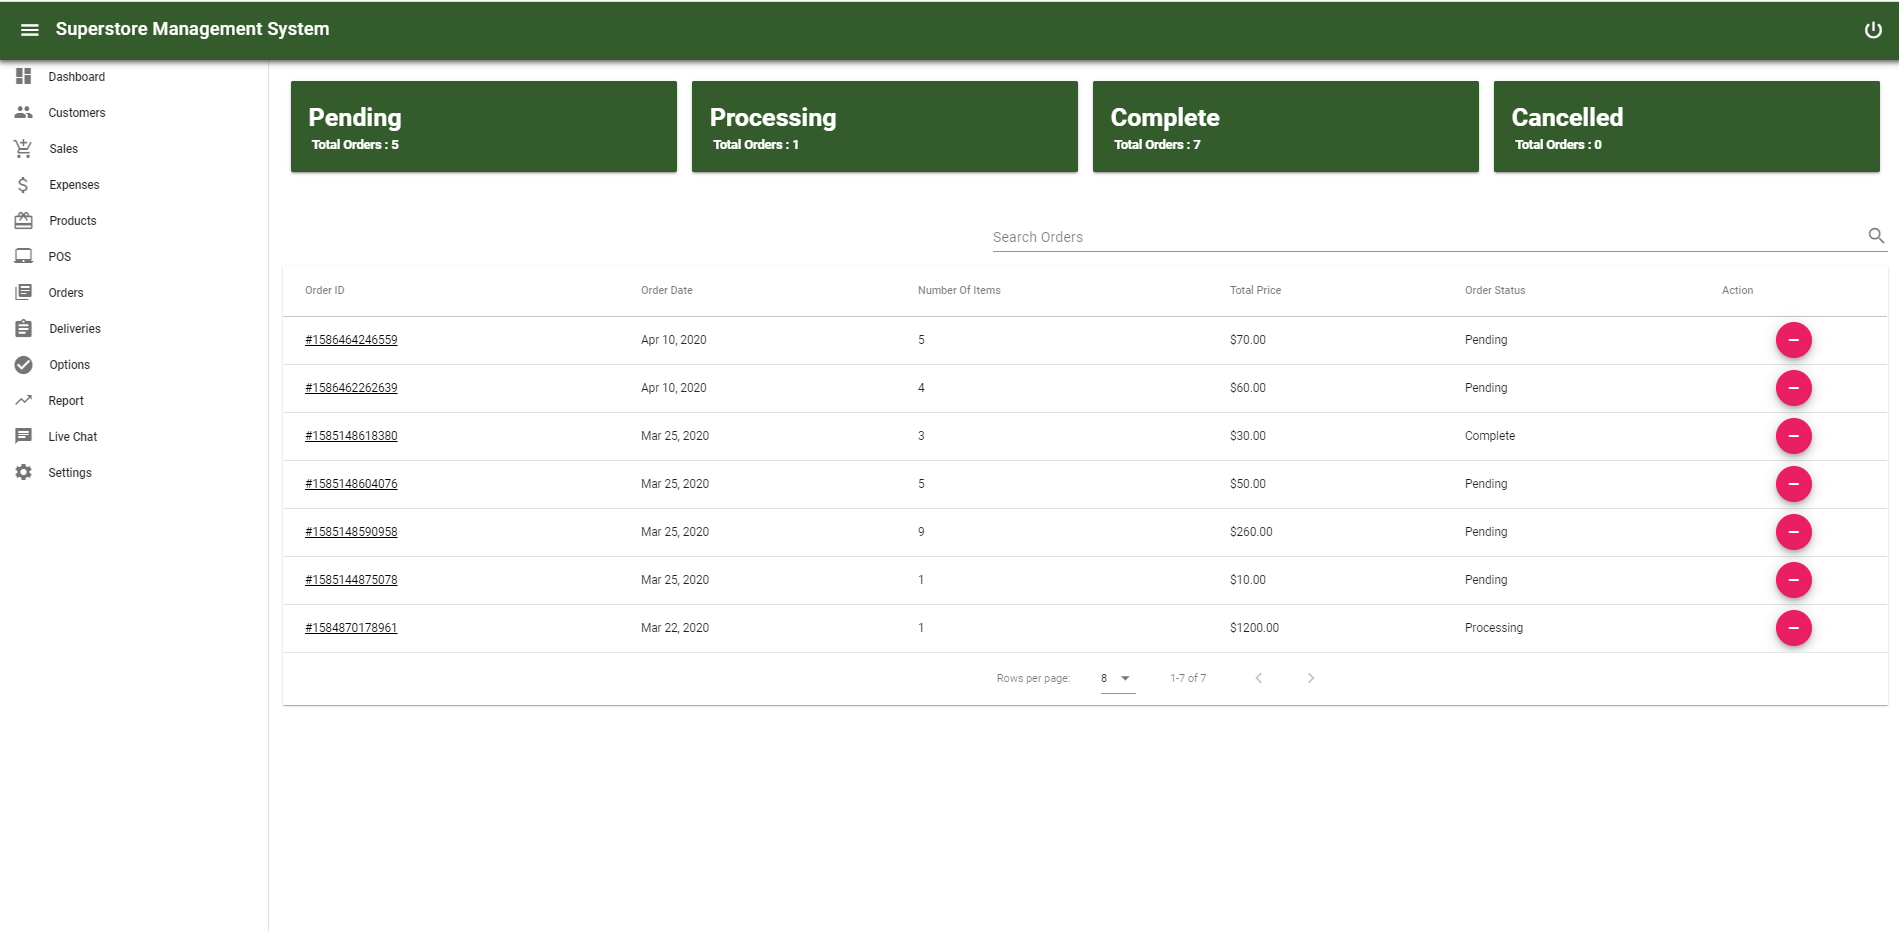
Task: Click the power logout icon
Action: tap(1871, 29)
